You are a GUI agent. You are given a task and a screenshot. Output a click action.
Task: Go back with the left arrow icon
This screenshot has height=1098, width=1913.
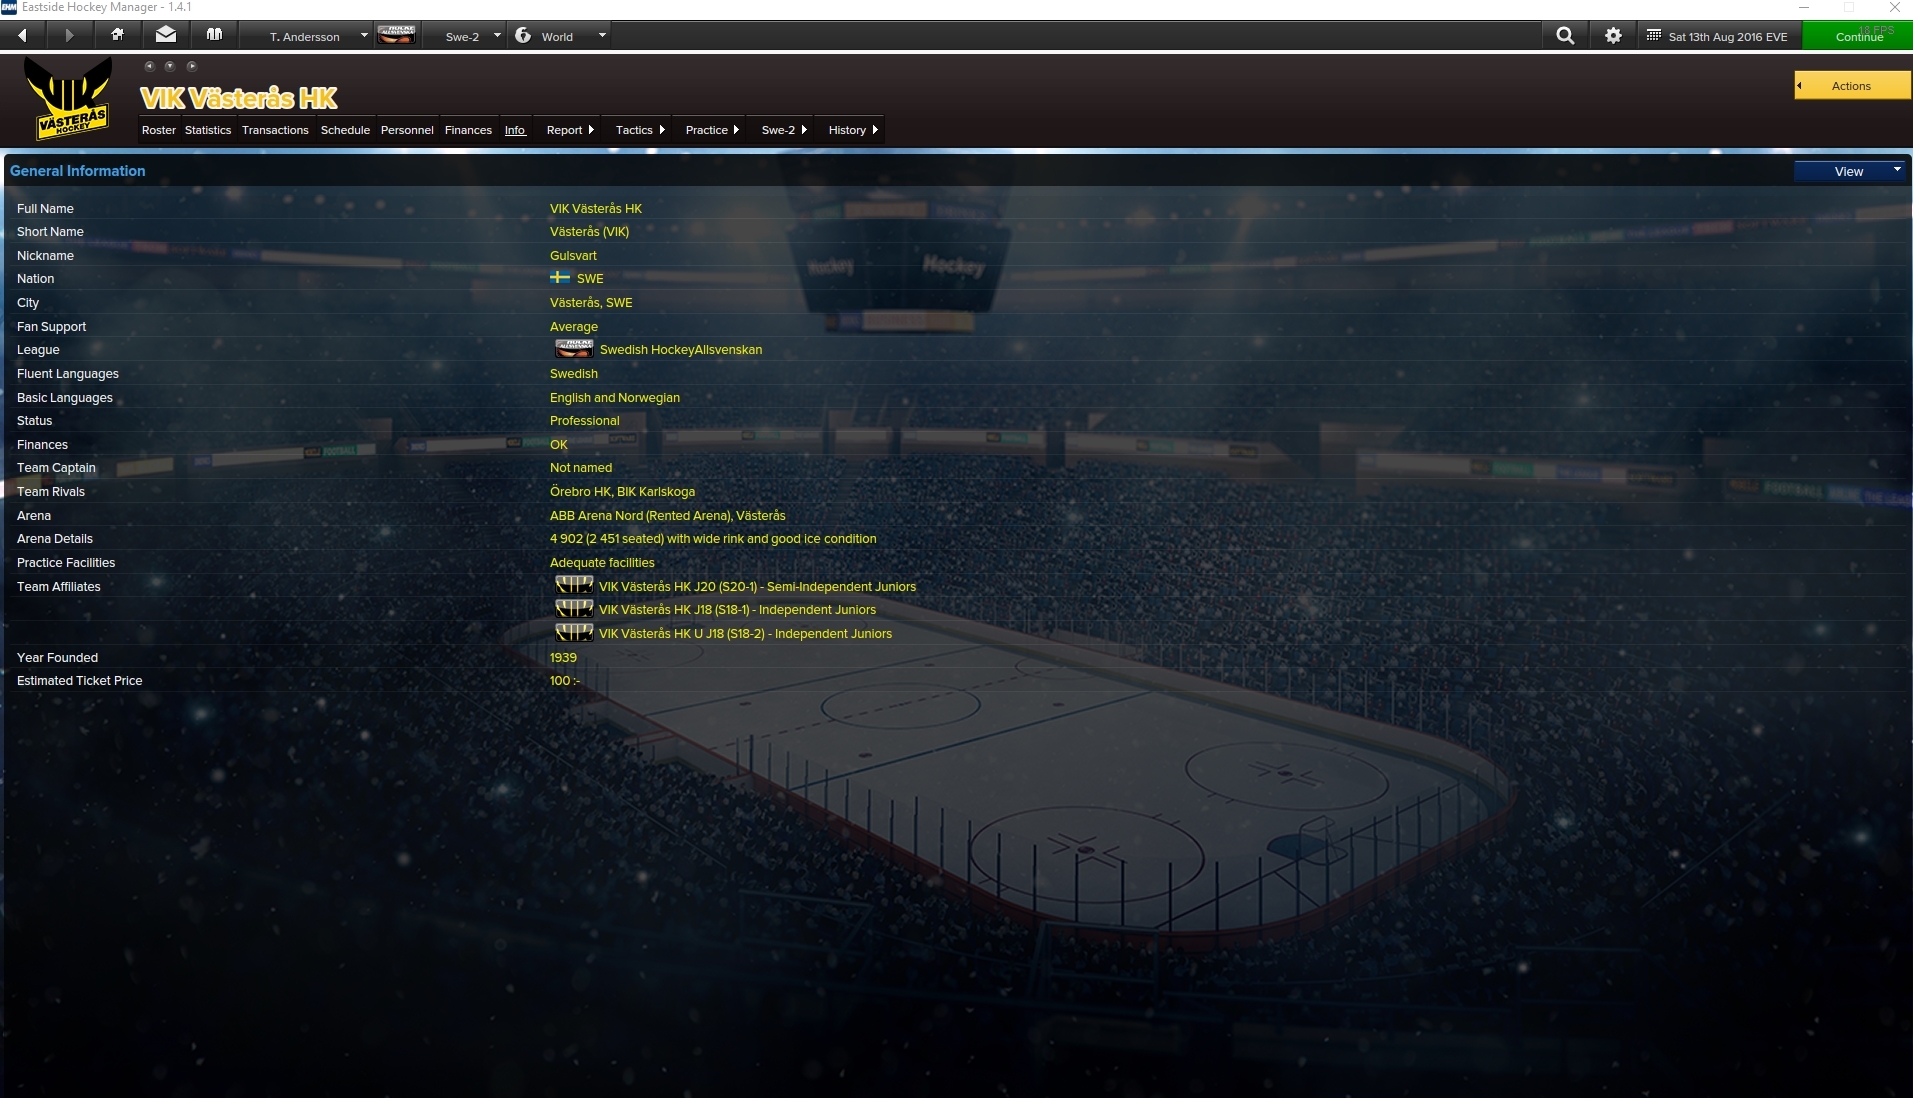tap(22, 35)
